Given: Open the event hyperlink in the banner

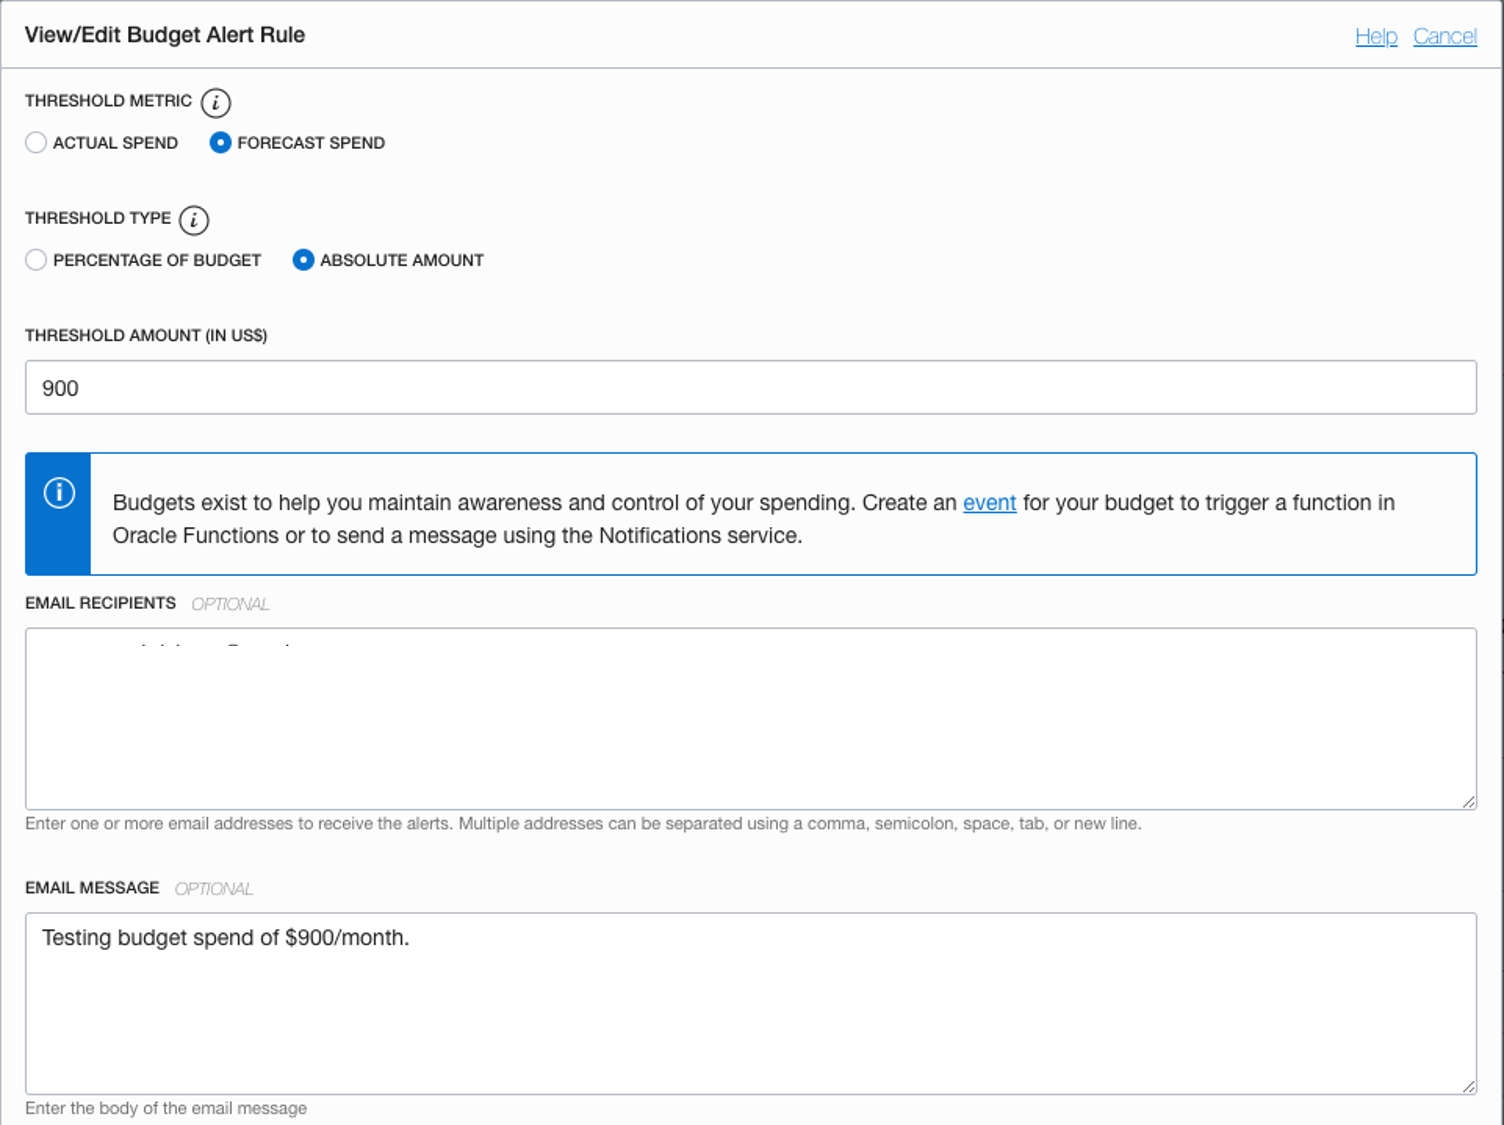Looking at the screenshot, I should 989,503.
